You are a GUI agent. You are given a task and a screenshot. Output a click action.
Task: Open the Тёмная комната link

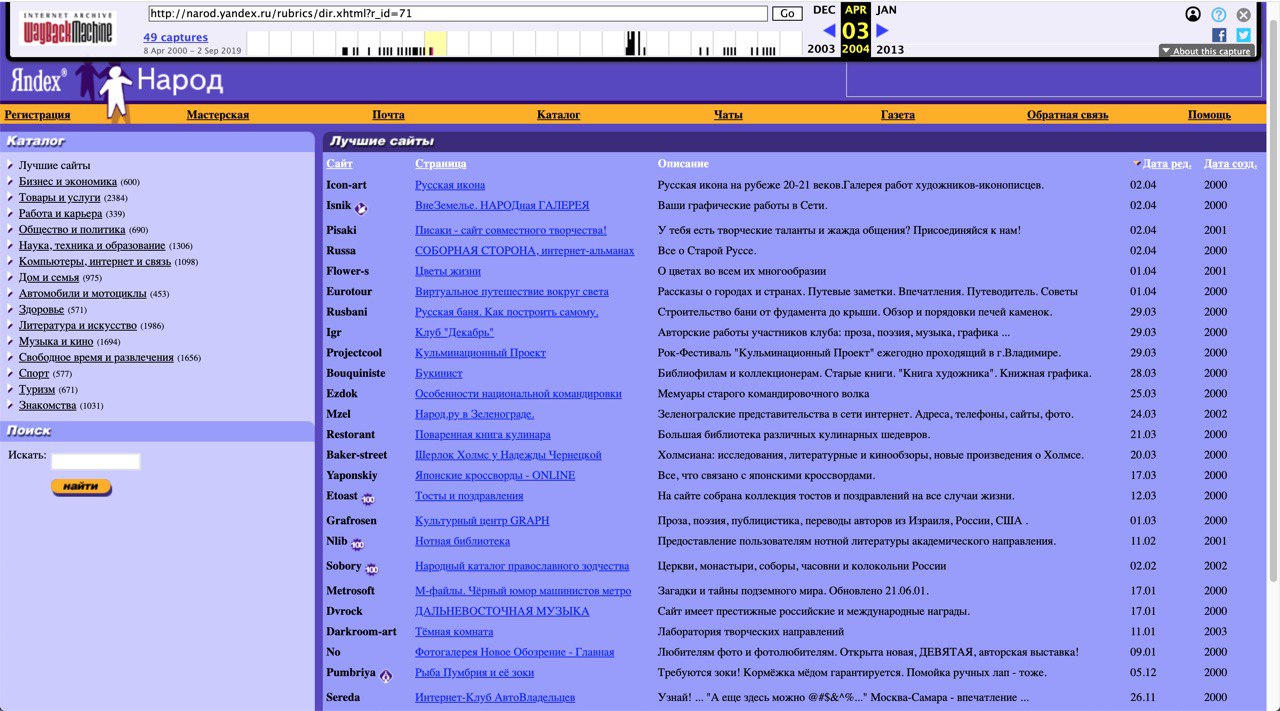click(x=454, y=632)
